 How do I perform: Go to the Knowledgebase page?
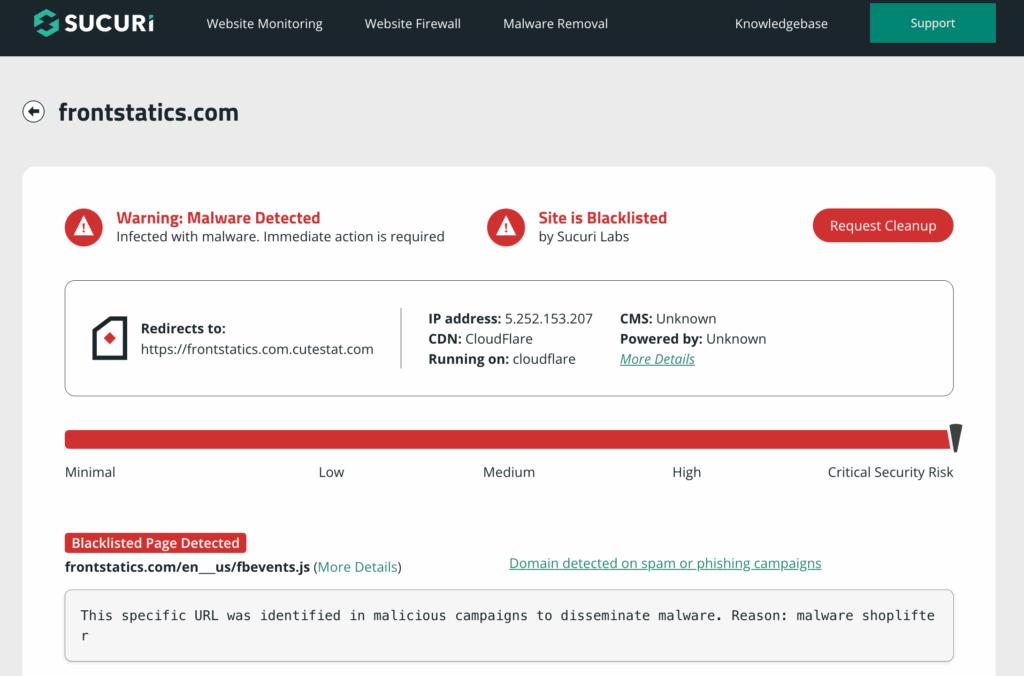[x=781, y=23]
